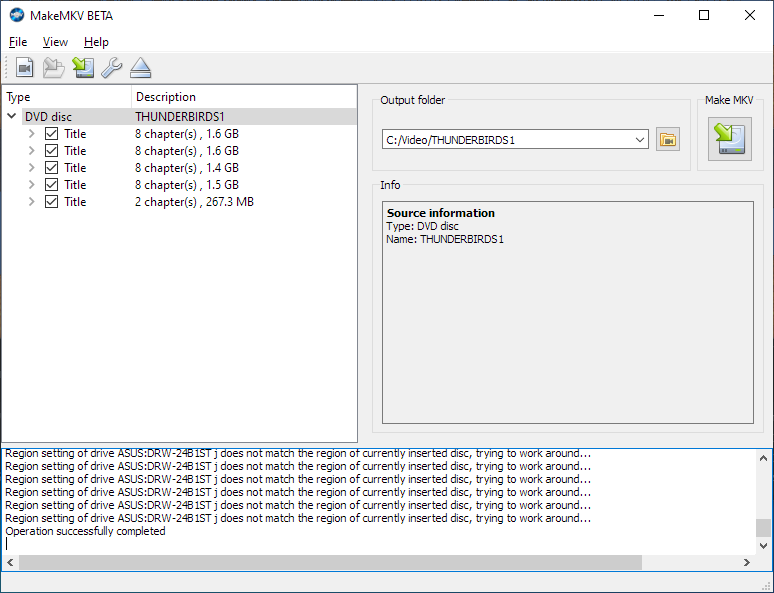774x593 pixels.
Task: Close the MakeMKV window
Action: (750, 15)
